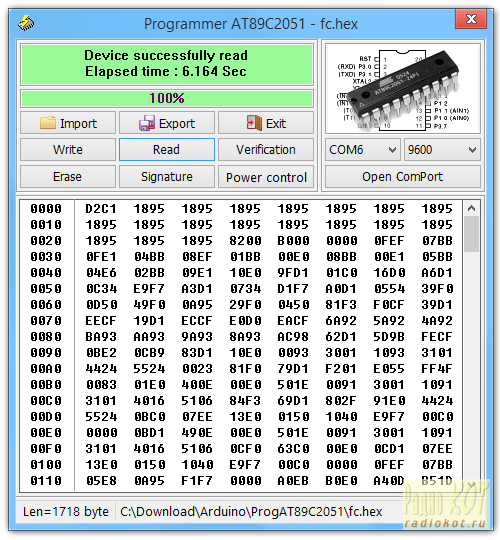Screen dimensions: 500x540
Task: Click the 100% progress bar
Action: 167,98
